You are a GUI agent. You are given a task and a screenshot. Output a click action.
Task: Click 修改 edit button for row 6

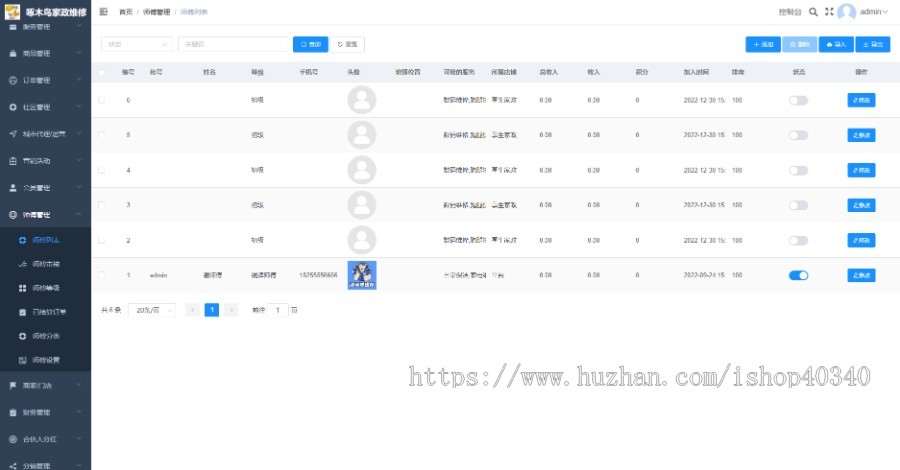pyautogui.click(x=861, y=100)
